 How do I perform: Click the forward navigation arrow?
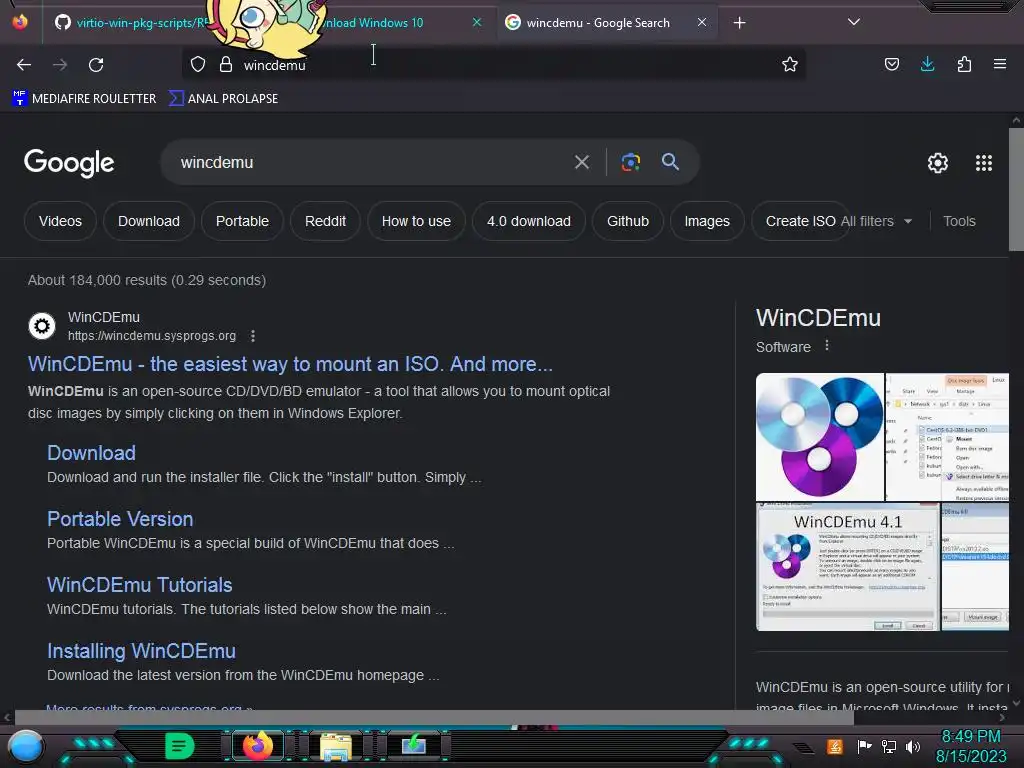coord(59,65)
